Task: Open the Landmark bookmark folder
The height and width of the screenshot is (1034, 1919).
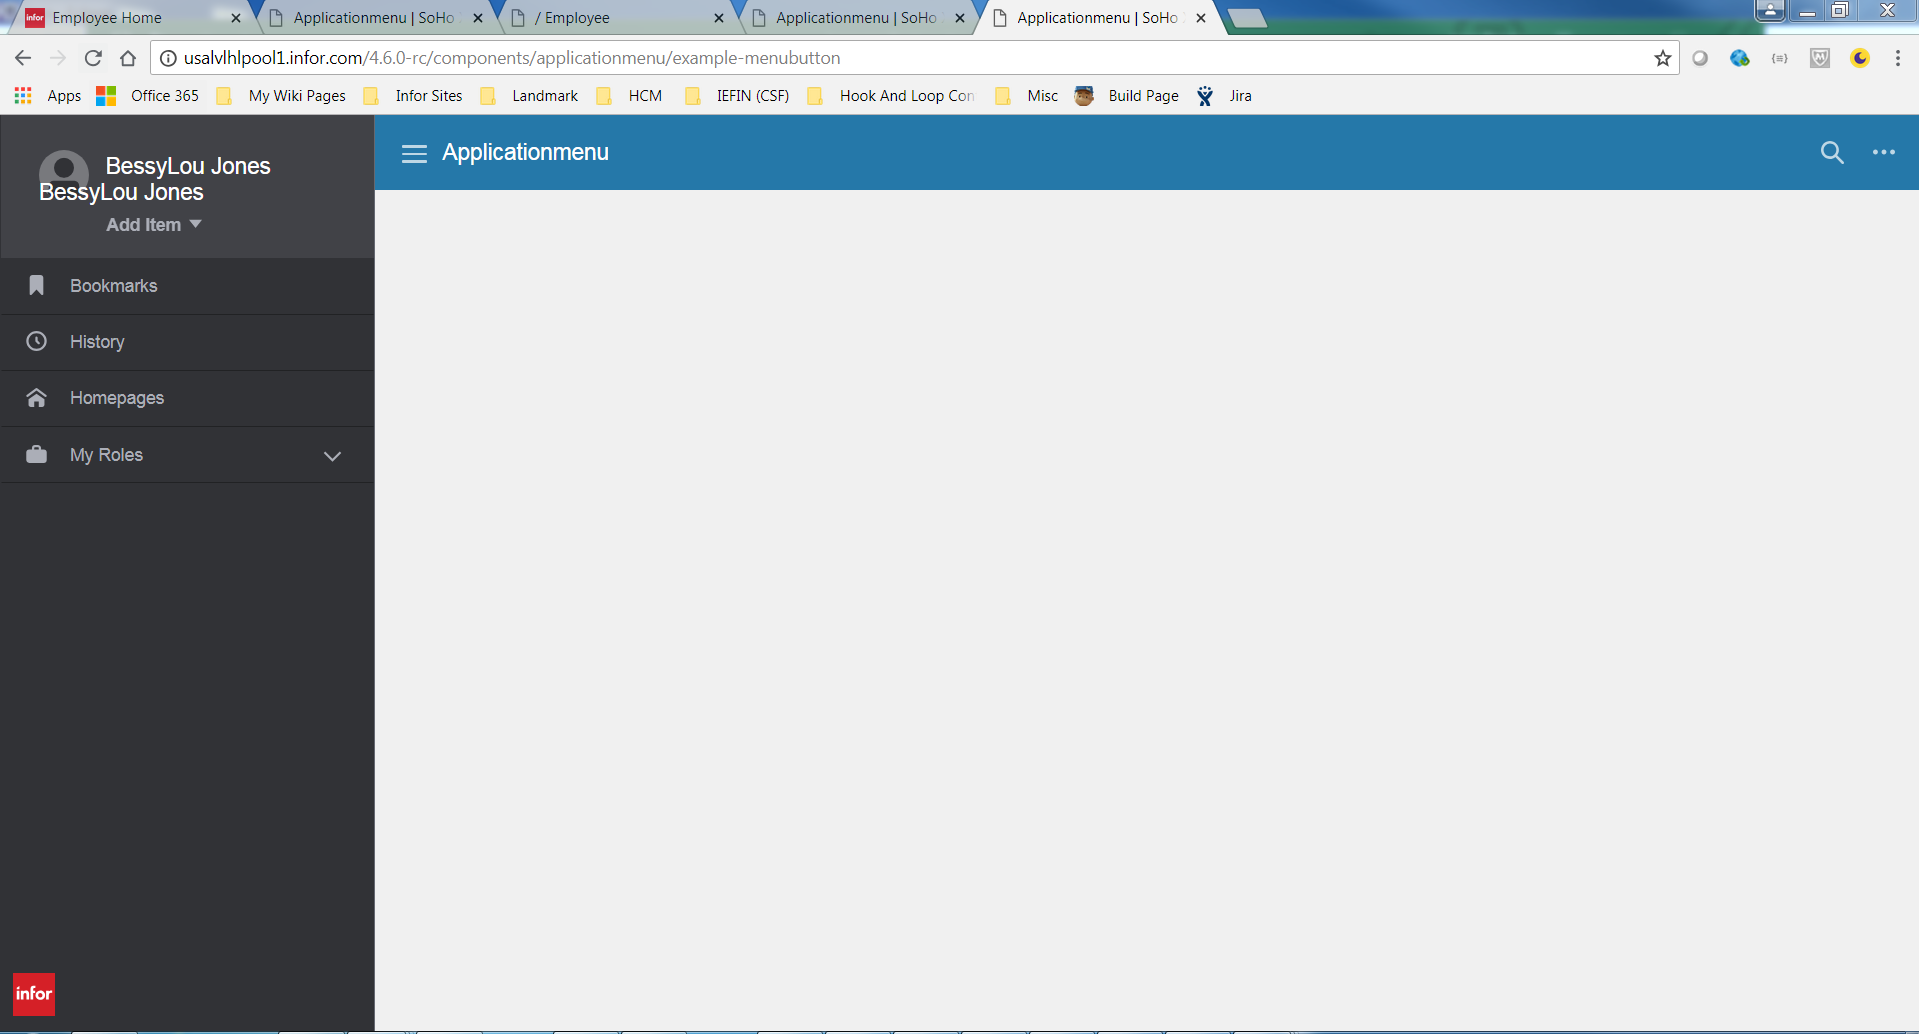Action: click(x=529, y=96)
